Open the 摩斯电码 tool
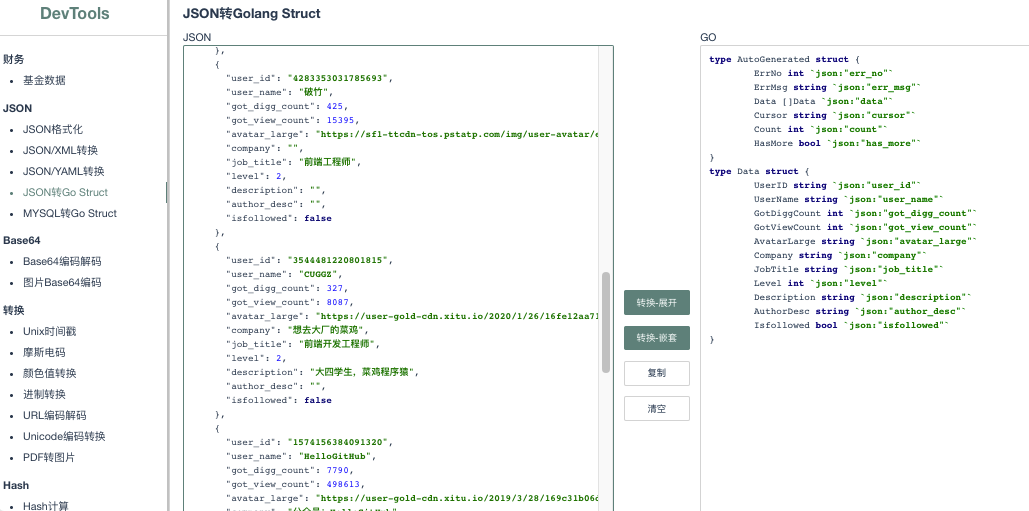The width and height of the screenshot is (1029, 511). coord(44,353)
